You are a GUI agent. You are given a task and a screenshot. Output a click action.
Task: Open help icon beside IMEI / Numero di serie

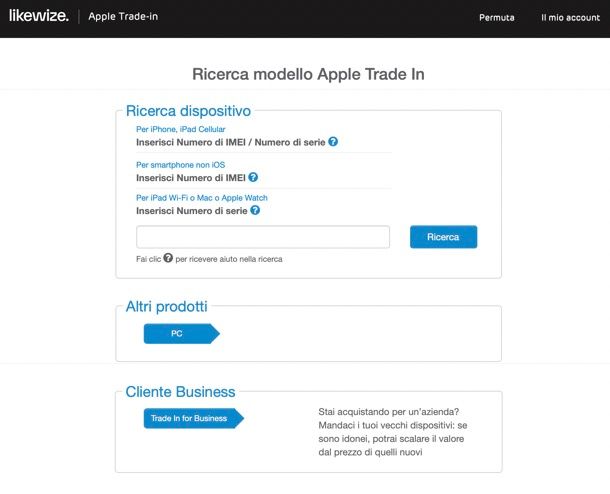tap(333, 142)
